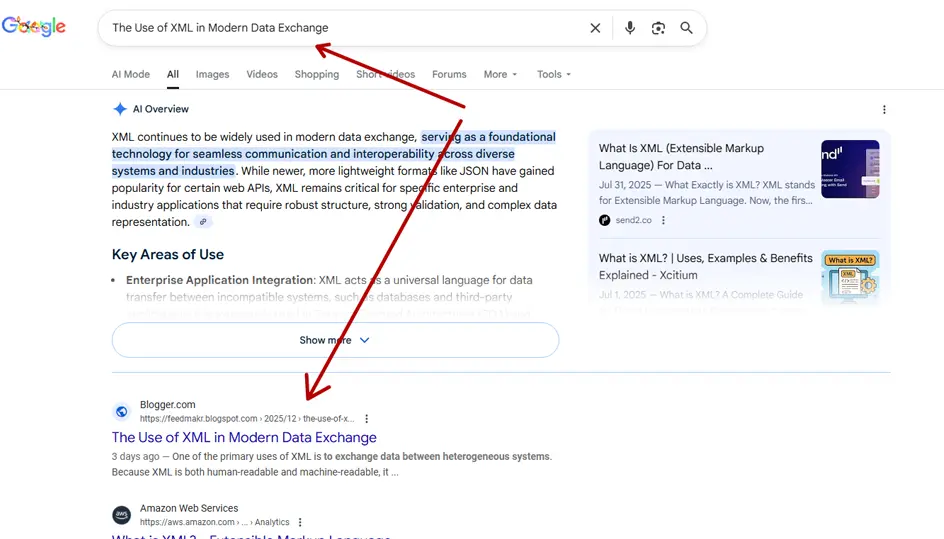Viewport: 944px width, 539px height.
Task: Switch to the Images tab
Action: click(x=212, y=74)
